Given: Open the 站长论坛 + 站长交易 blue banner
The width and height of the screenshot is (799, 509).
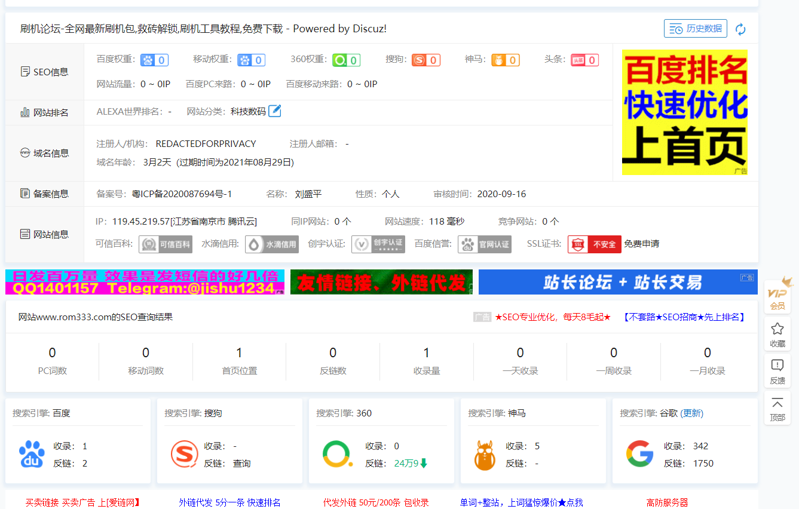Looking at the screenshot, I should point(618,282).
